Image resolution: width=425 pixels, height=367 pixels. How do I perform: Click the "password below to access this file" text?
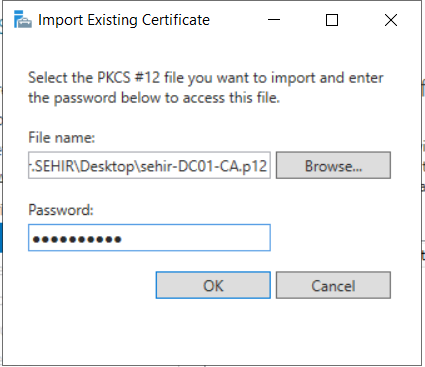[167, 98]
